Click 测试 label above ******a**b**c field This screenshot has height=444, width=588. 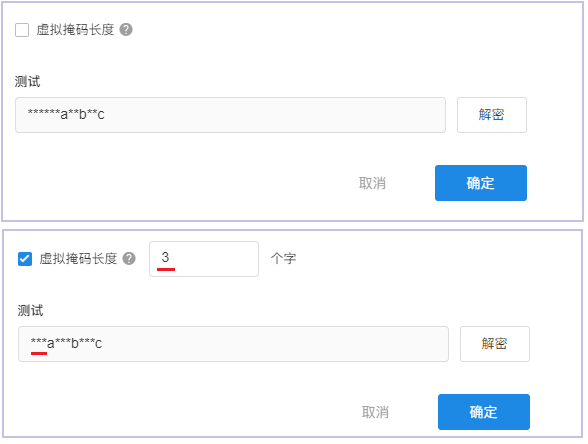(27, 81)
